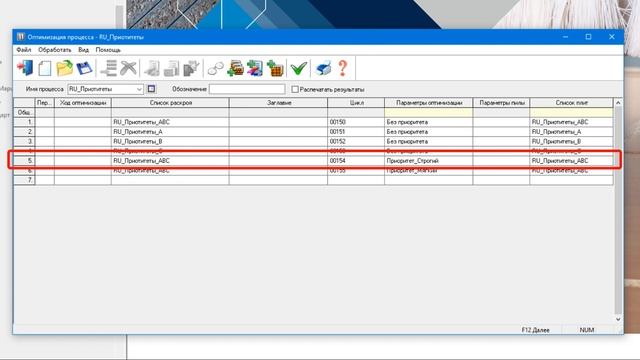Image resolution: width=640 pixels, height=360 pixels.
Task: Click the Параметры пилы column header
Action: click(501, 103)
